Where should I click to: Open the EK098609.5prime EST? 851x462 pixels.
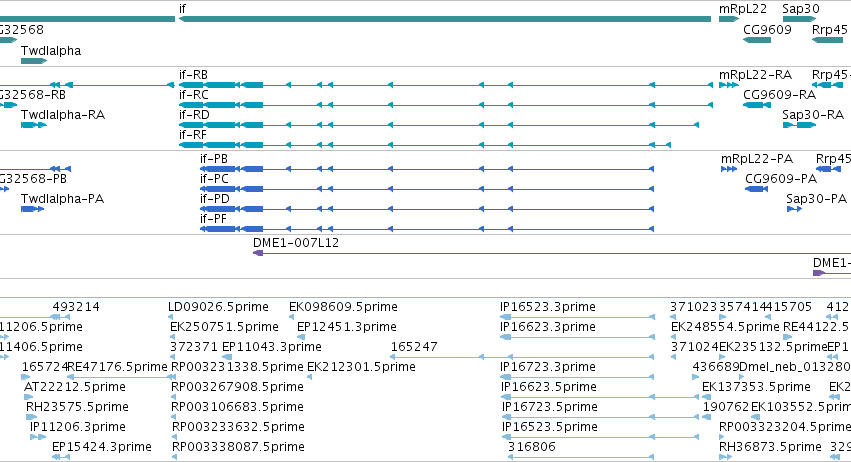coord(291,317)
